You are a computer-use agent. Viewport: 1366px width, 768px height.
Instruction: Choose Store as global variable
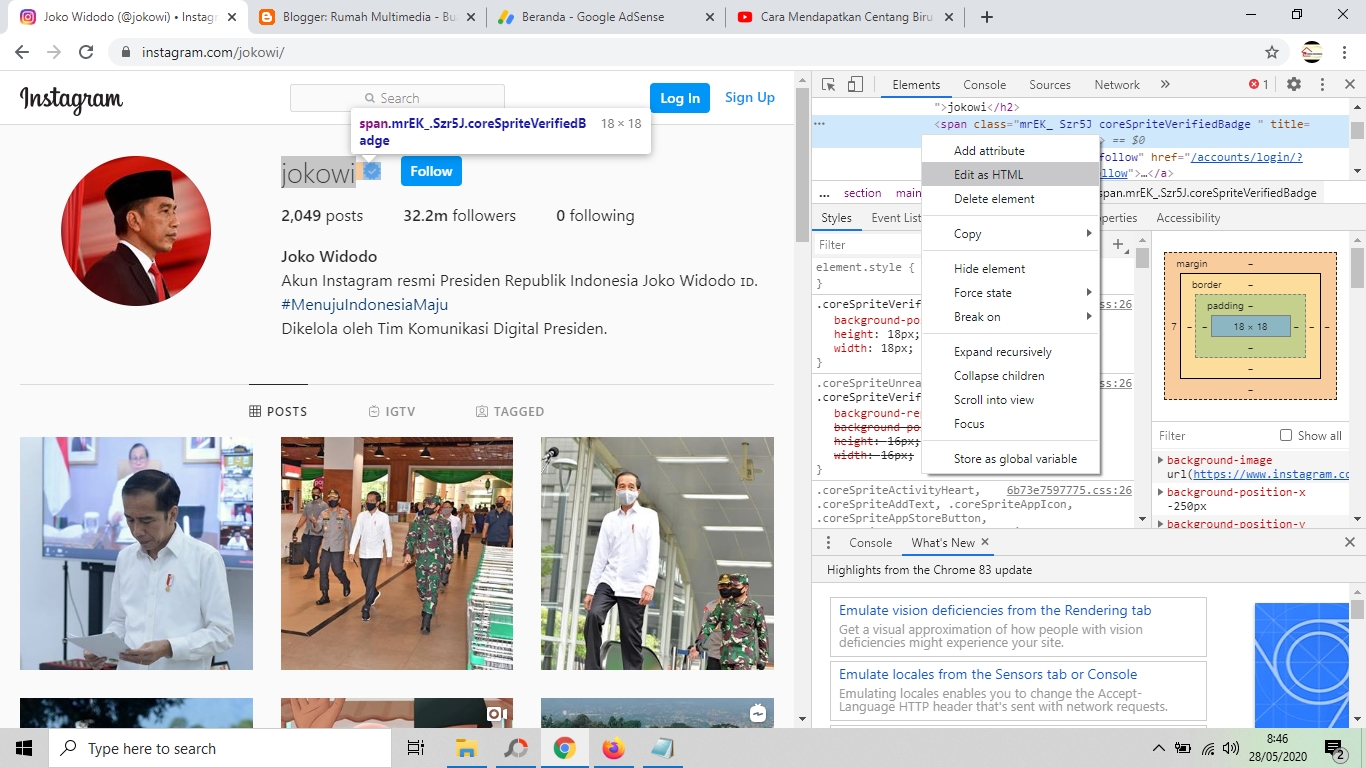pyautogui.click(x=1010, y=459)
